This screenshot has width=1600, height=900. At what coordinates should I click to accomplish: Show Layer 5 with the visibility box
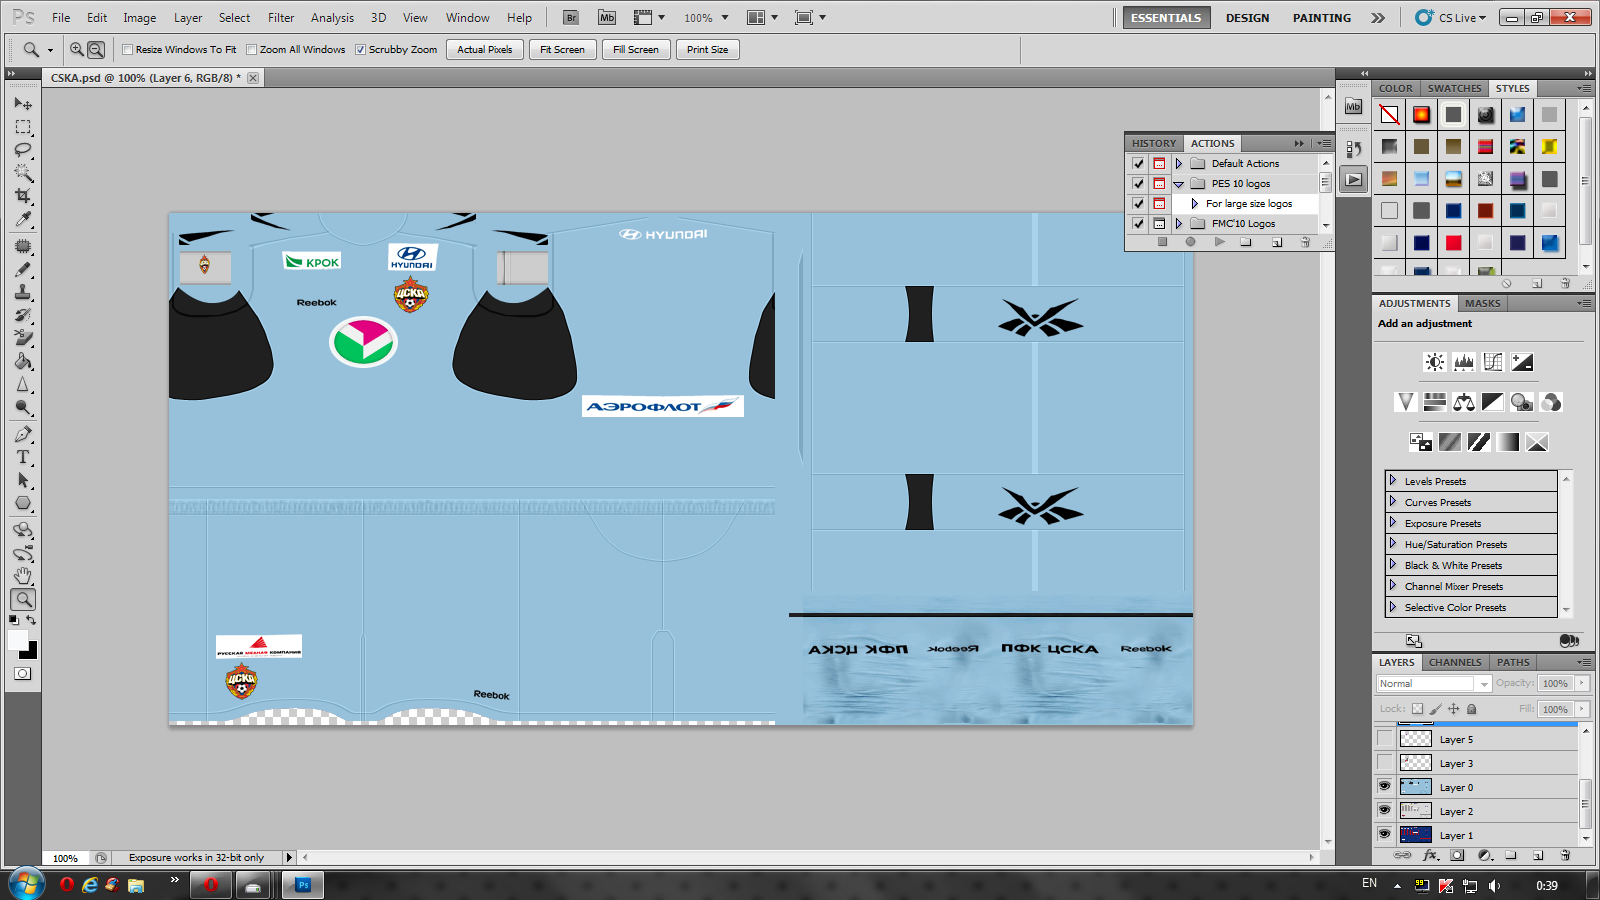pyautogui.click(x=1384, y=739)
